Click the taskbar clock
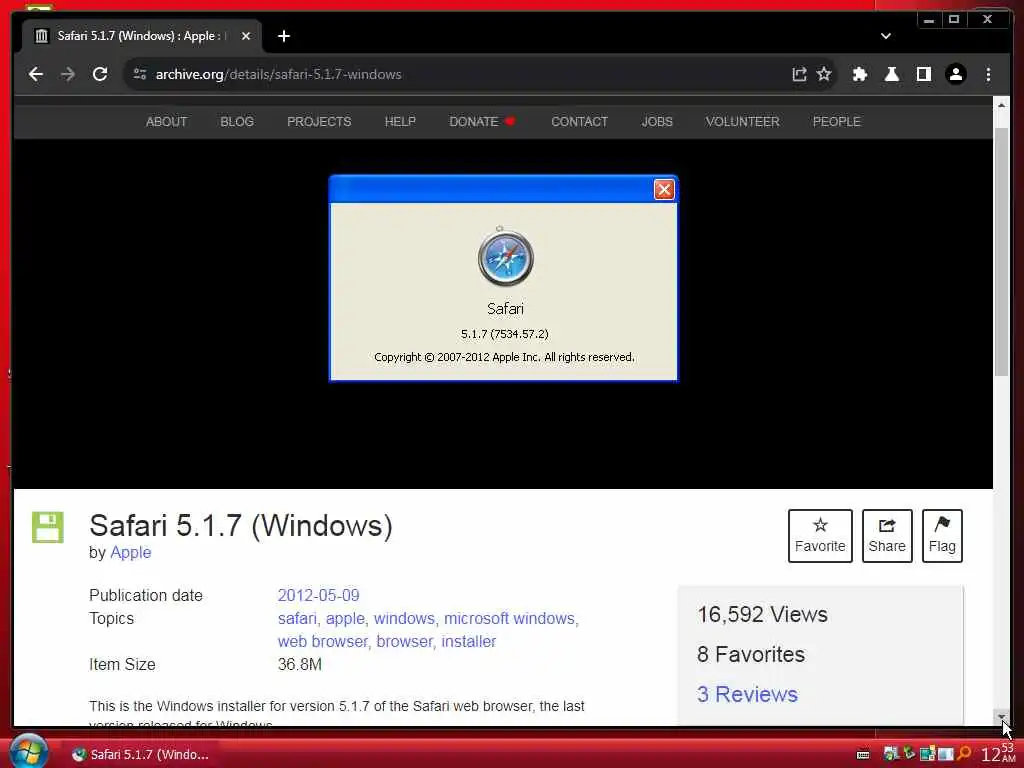 tap(999, 753)
